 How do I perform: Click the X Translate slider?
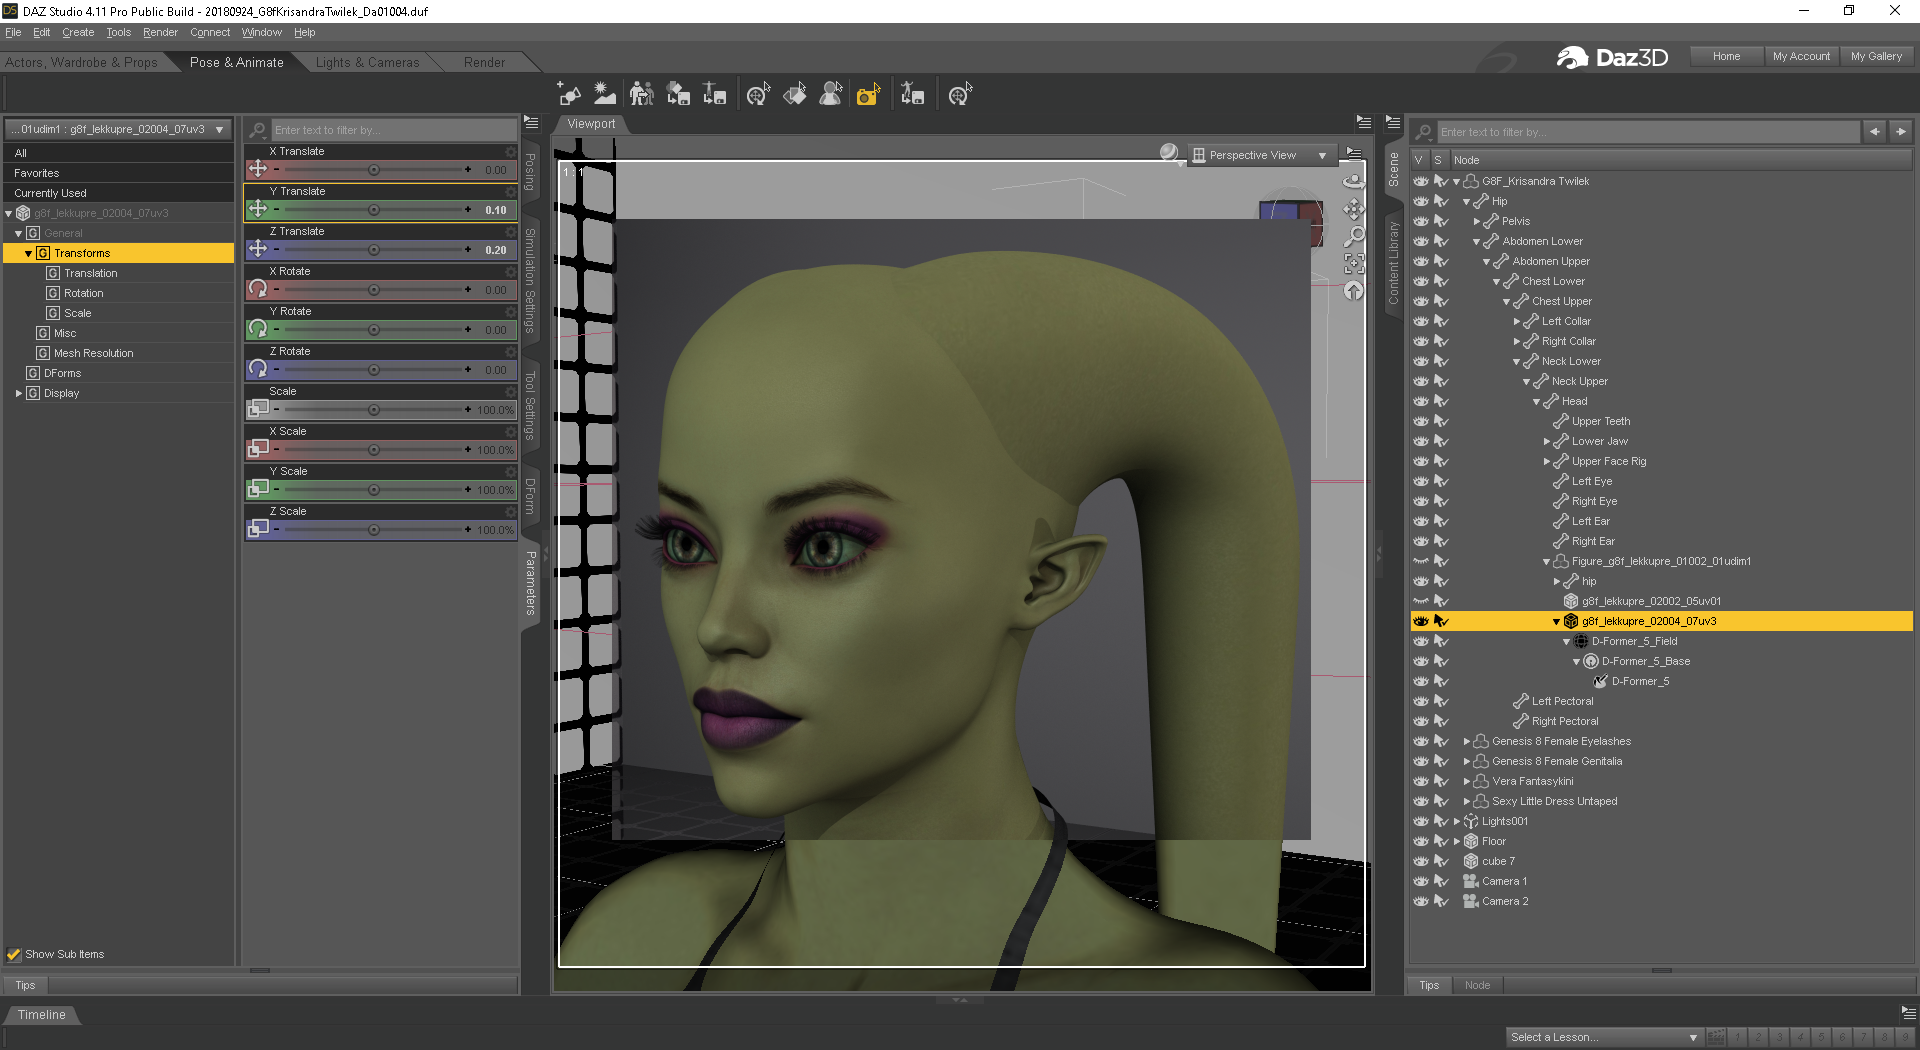(372, 170)
